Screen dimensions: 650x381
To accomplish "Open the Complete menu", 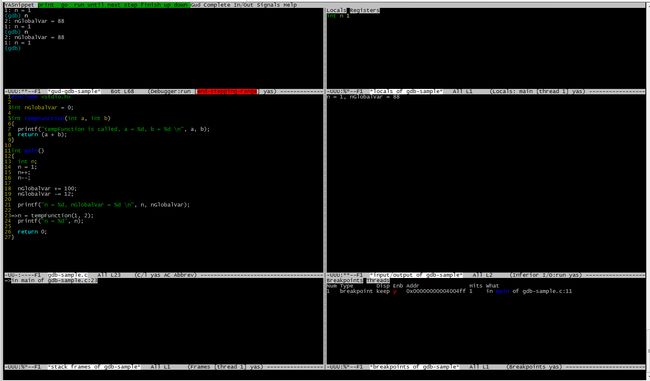I will pyautogui.click(x=217, y=5).
